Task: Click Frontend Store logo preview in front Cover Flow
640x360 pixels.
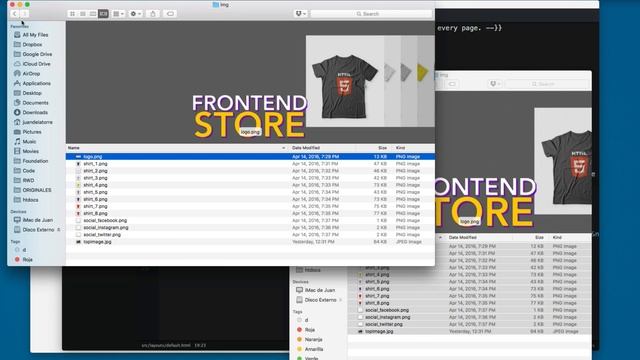Action: pyautogui.click(x=249, y=116)
